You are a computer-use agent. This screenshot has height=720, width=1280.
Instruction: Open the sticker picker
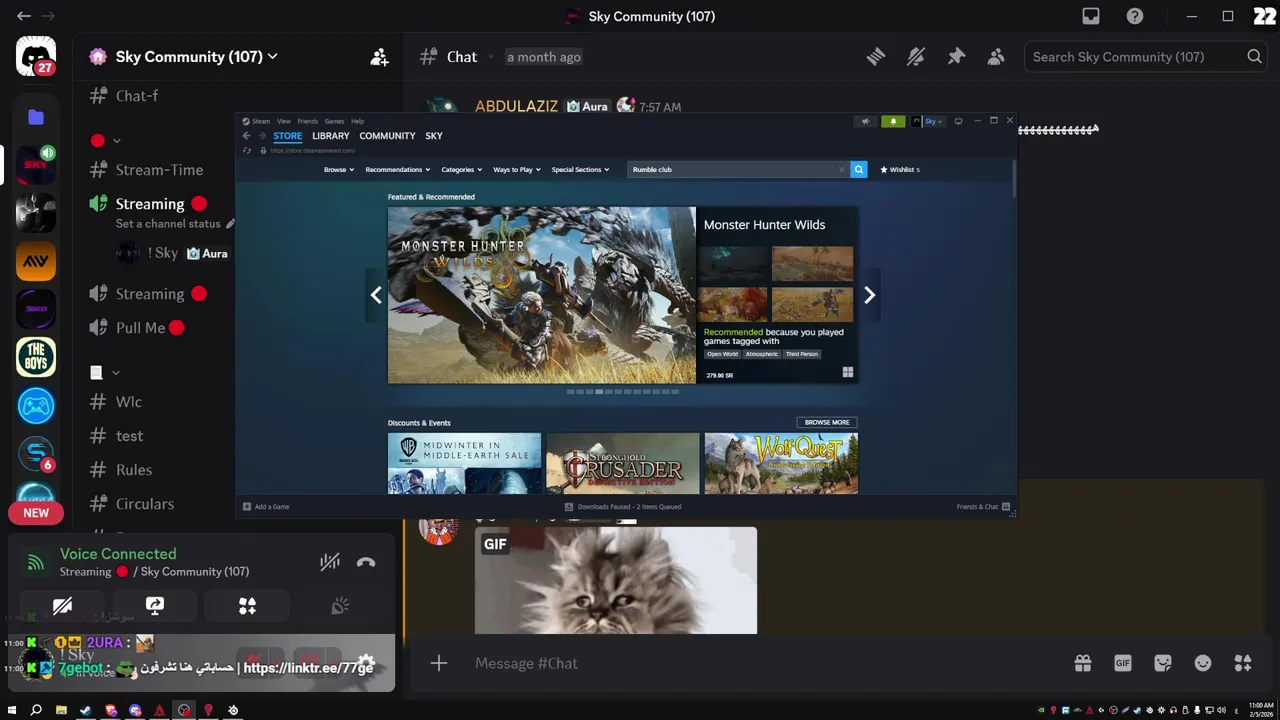1163,663
